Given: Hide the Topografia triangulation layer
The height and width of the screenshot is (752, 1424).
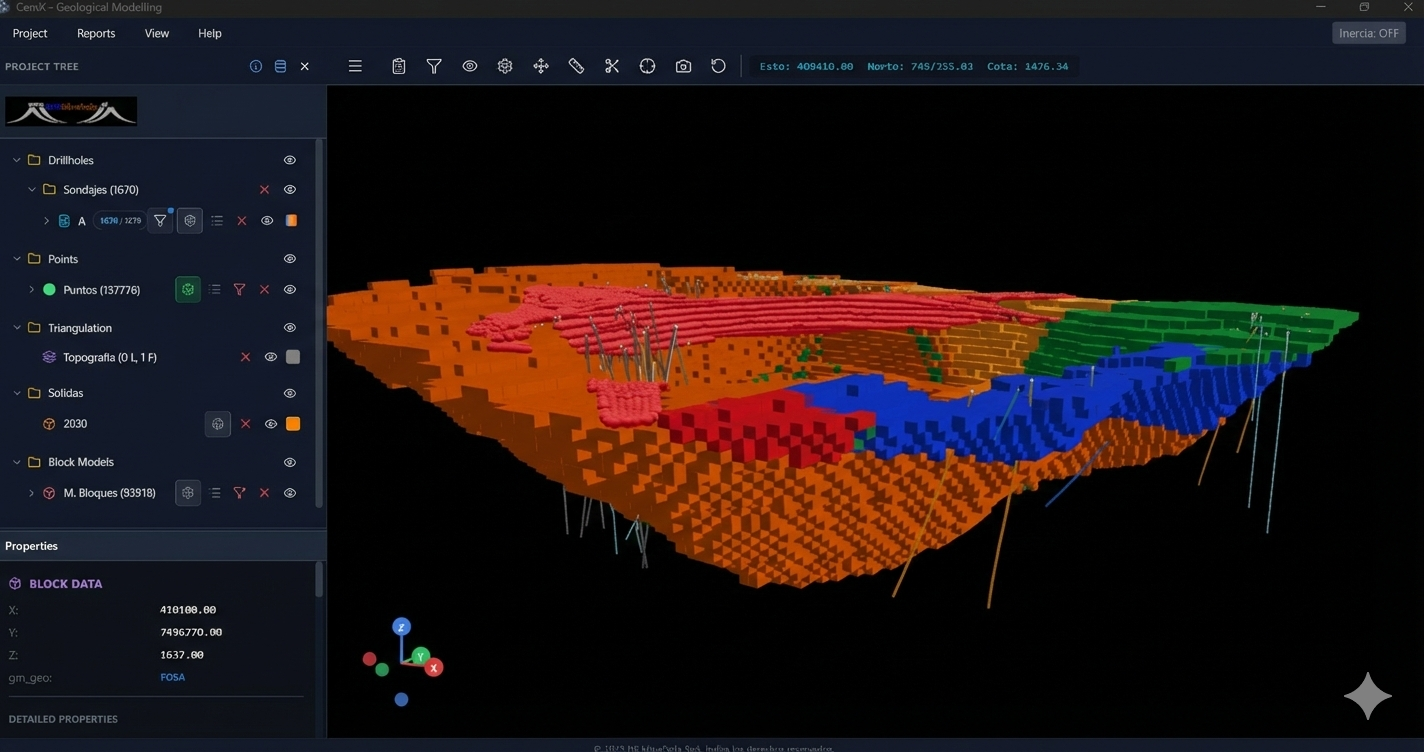Looking at the screenshot, I should (270, 357).
